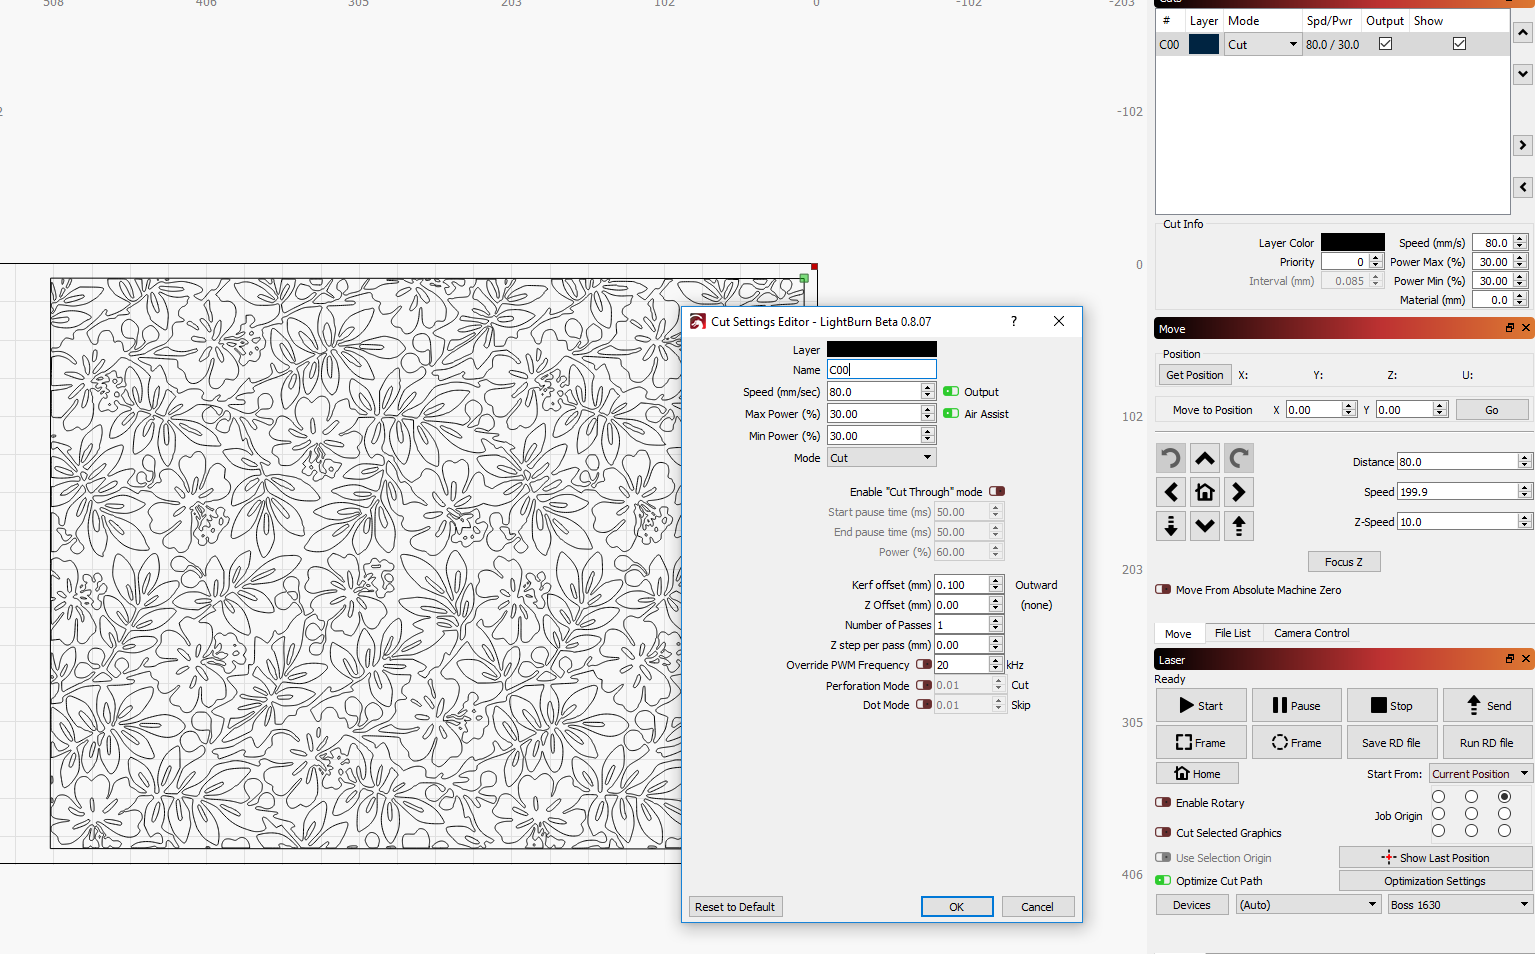
Task: Toggle Move From Absolute Machine Zero
Action: tap(1163, 589)
